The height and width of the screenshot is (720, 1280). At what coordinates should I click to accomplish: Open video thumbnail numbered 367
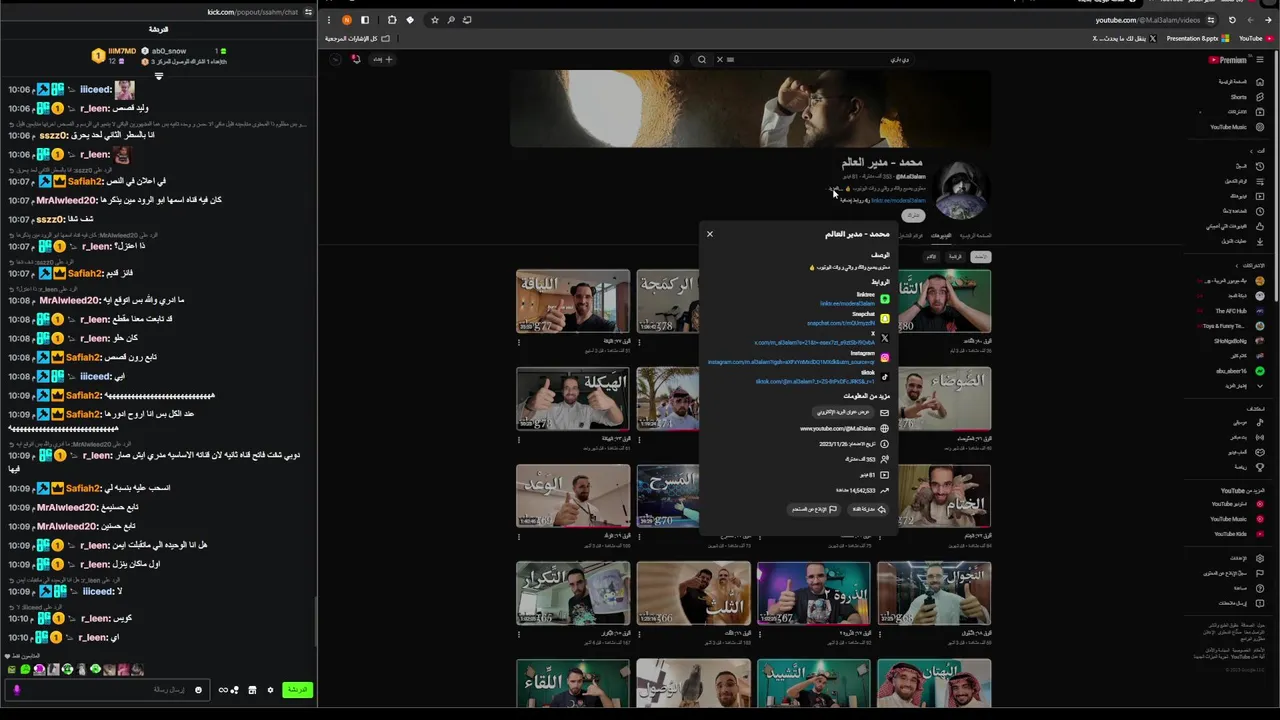click(x=813, y=593)
